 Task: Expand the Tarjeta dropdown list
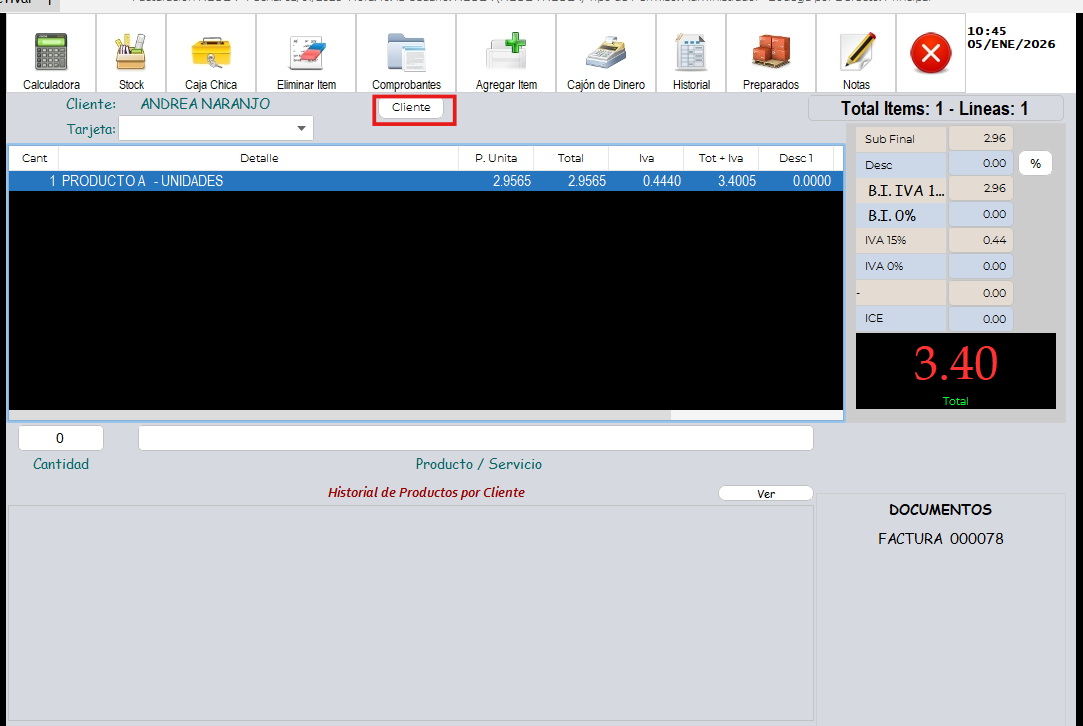(x=301, y=129)
